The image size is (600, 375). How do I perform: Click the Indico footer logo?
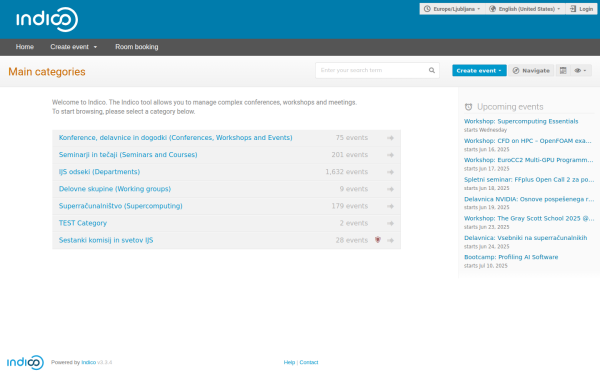(25, 362)
